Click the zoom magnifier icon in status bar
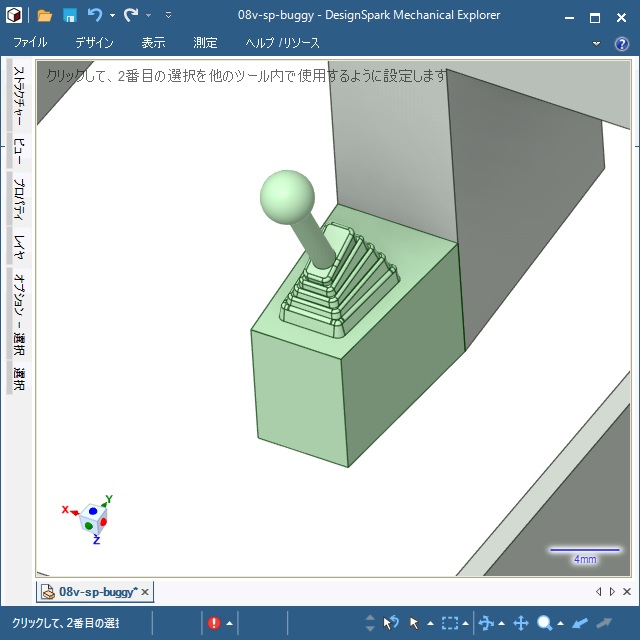640x640 pixels. (x=545, y=623)
